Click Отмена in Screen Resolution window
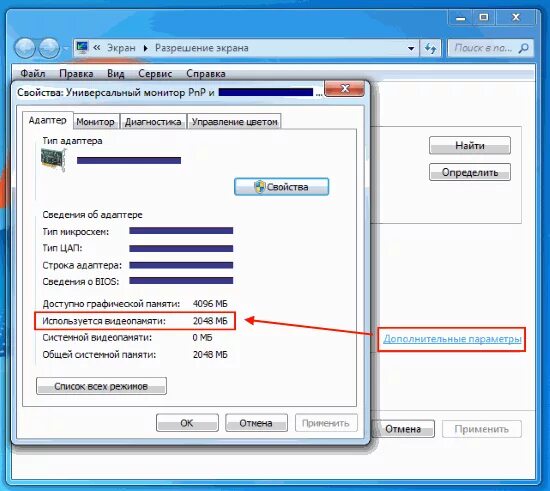This screenshot has width=550, height=491. tap(403, 429)
